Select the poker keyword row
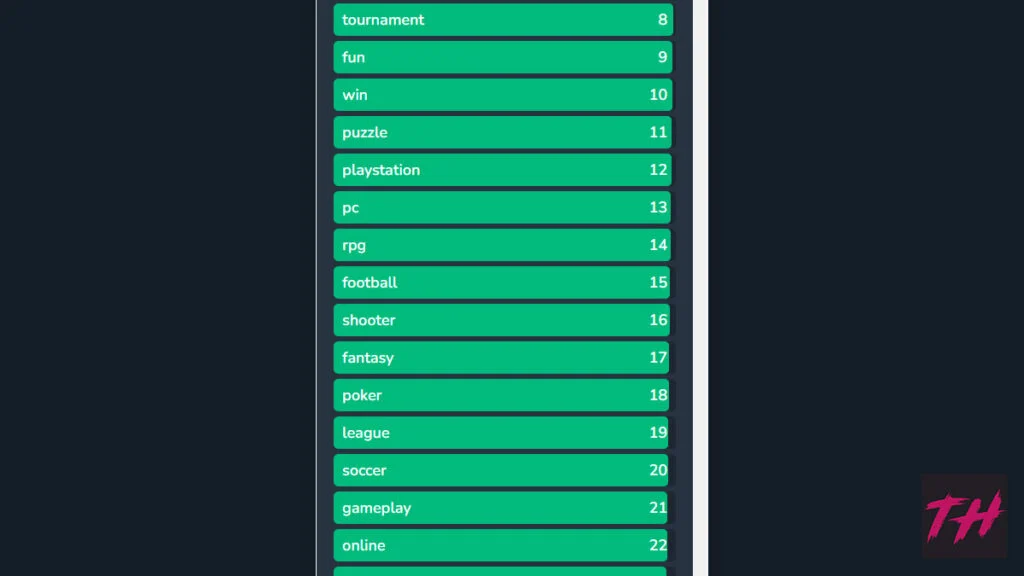Viewport: 1024px width, 576px height. click(x=501, y=395)
